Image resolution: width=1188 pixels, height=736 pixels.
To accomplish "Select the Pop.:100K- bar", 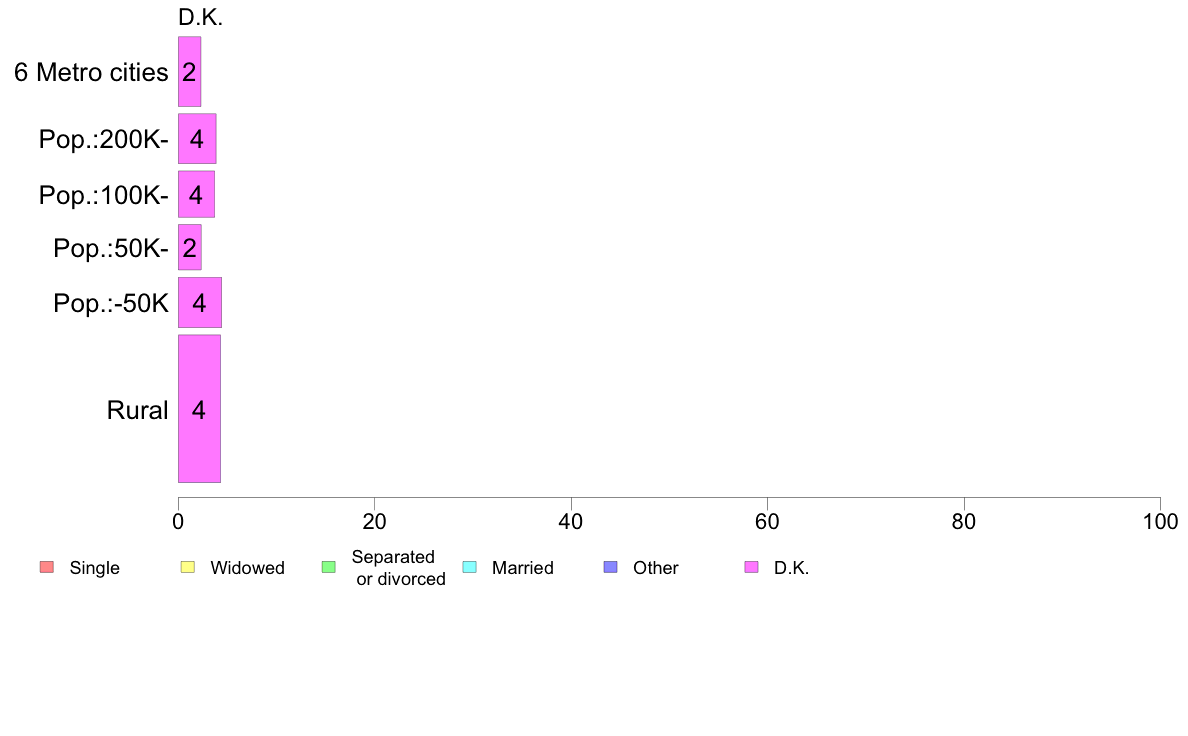I will [x=196, y=194].
